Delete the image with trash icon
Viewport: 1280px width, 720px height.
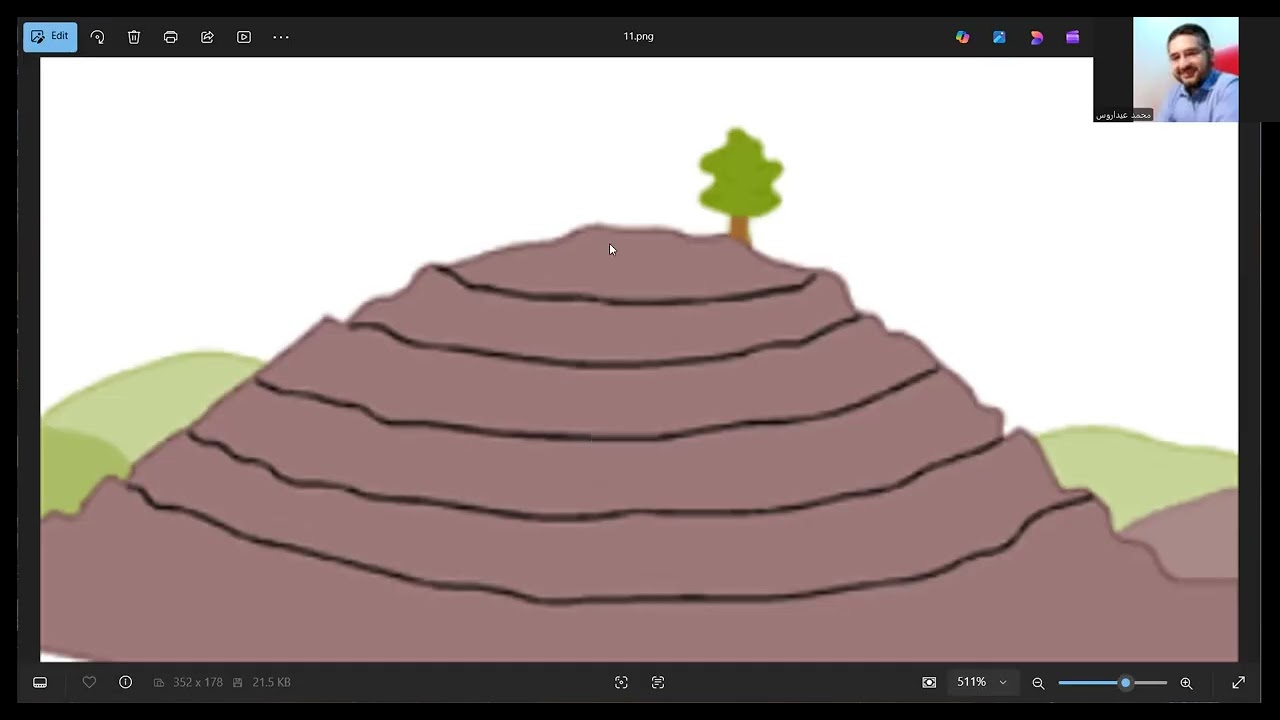(134, 37)
